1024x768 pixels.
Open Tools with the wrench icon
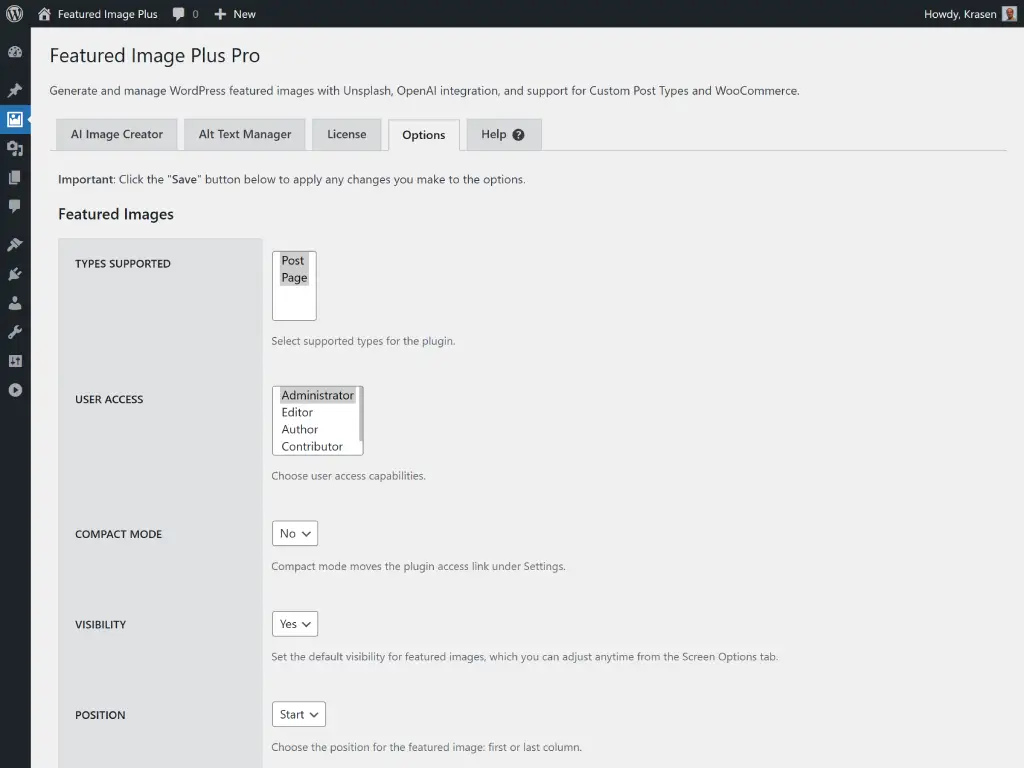click(15, 331)
